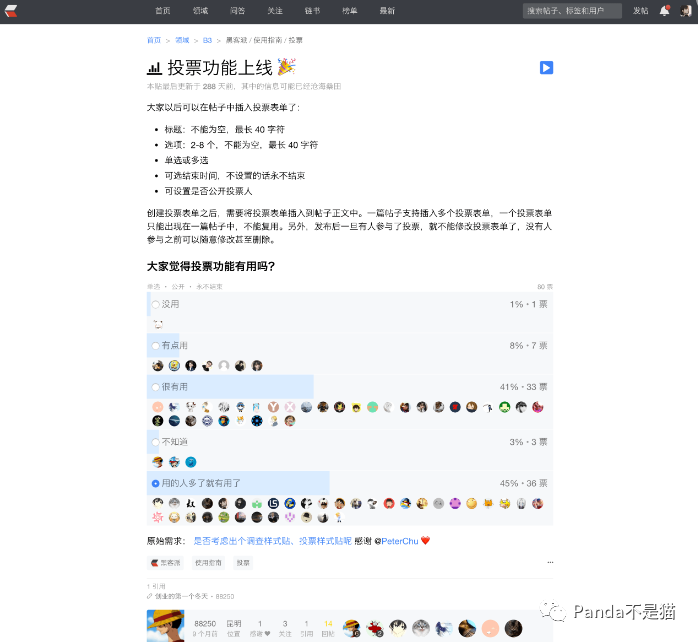Click the site logo in the top bar
The width and height of the screenshot is (698, 642).
coord(11,11)
